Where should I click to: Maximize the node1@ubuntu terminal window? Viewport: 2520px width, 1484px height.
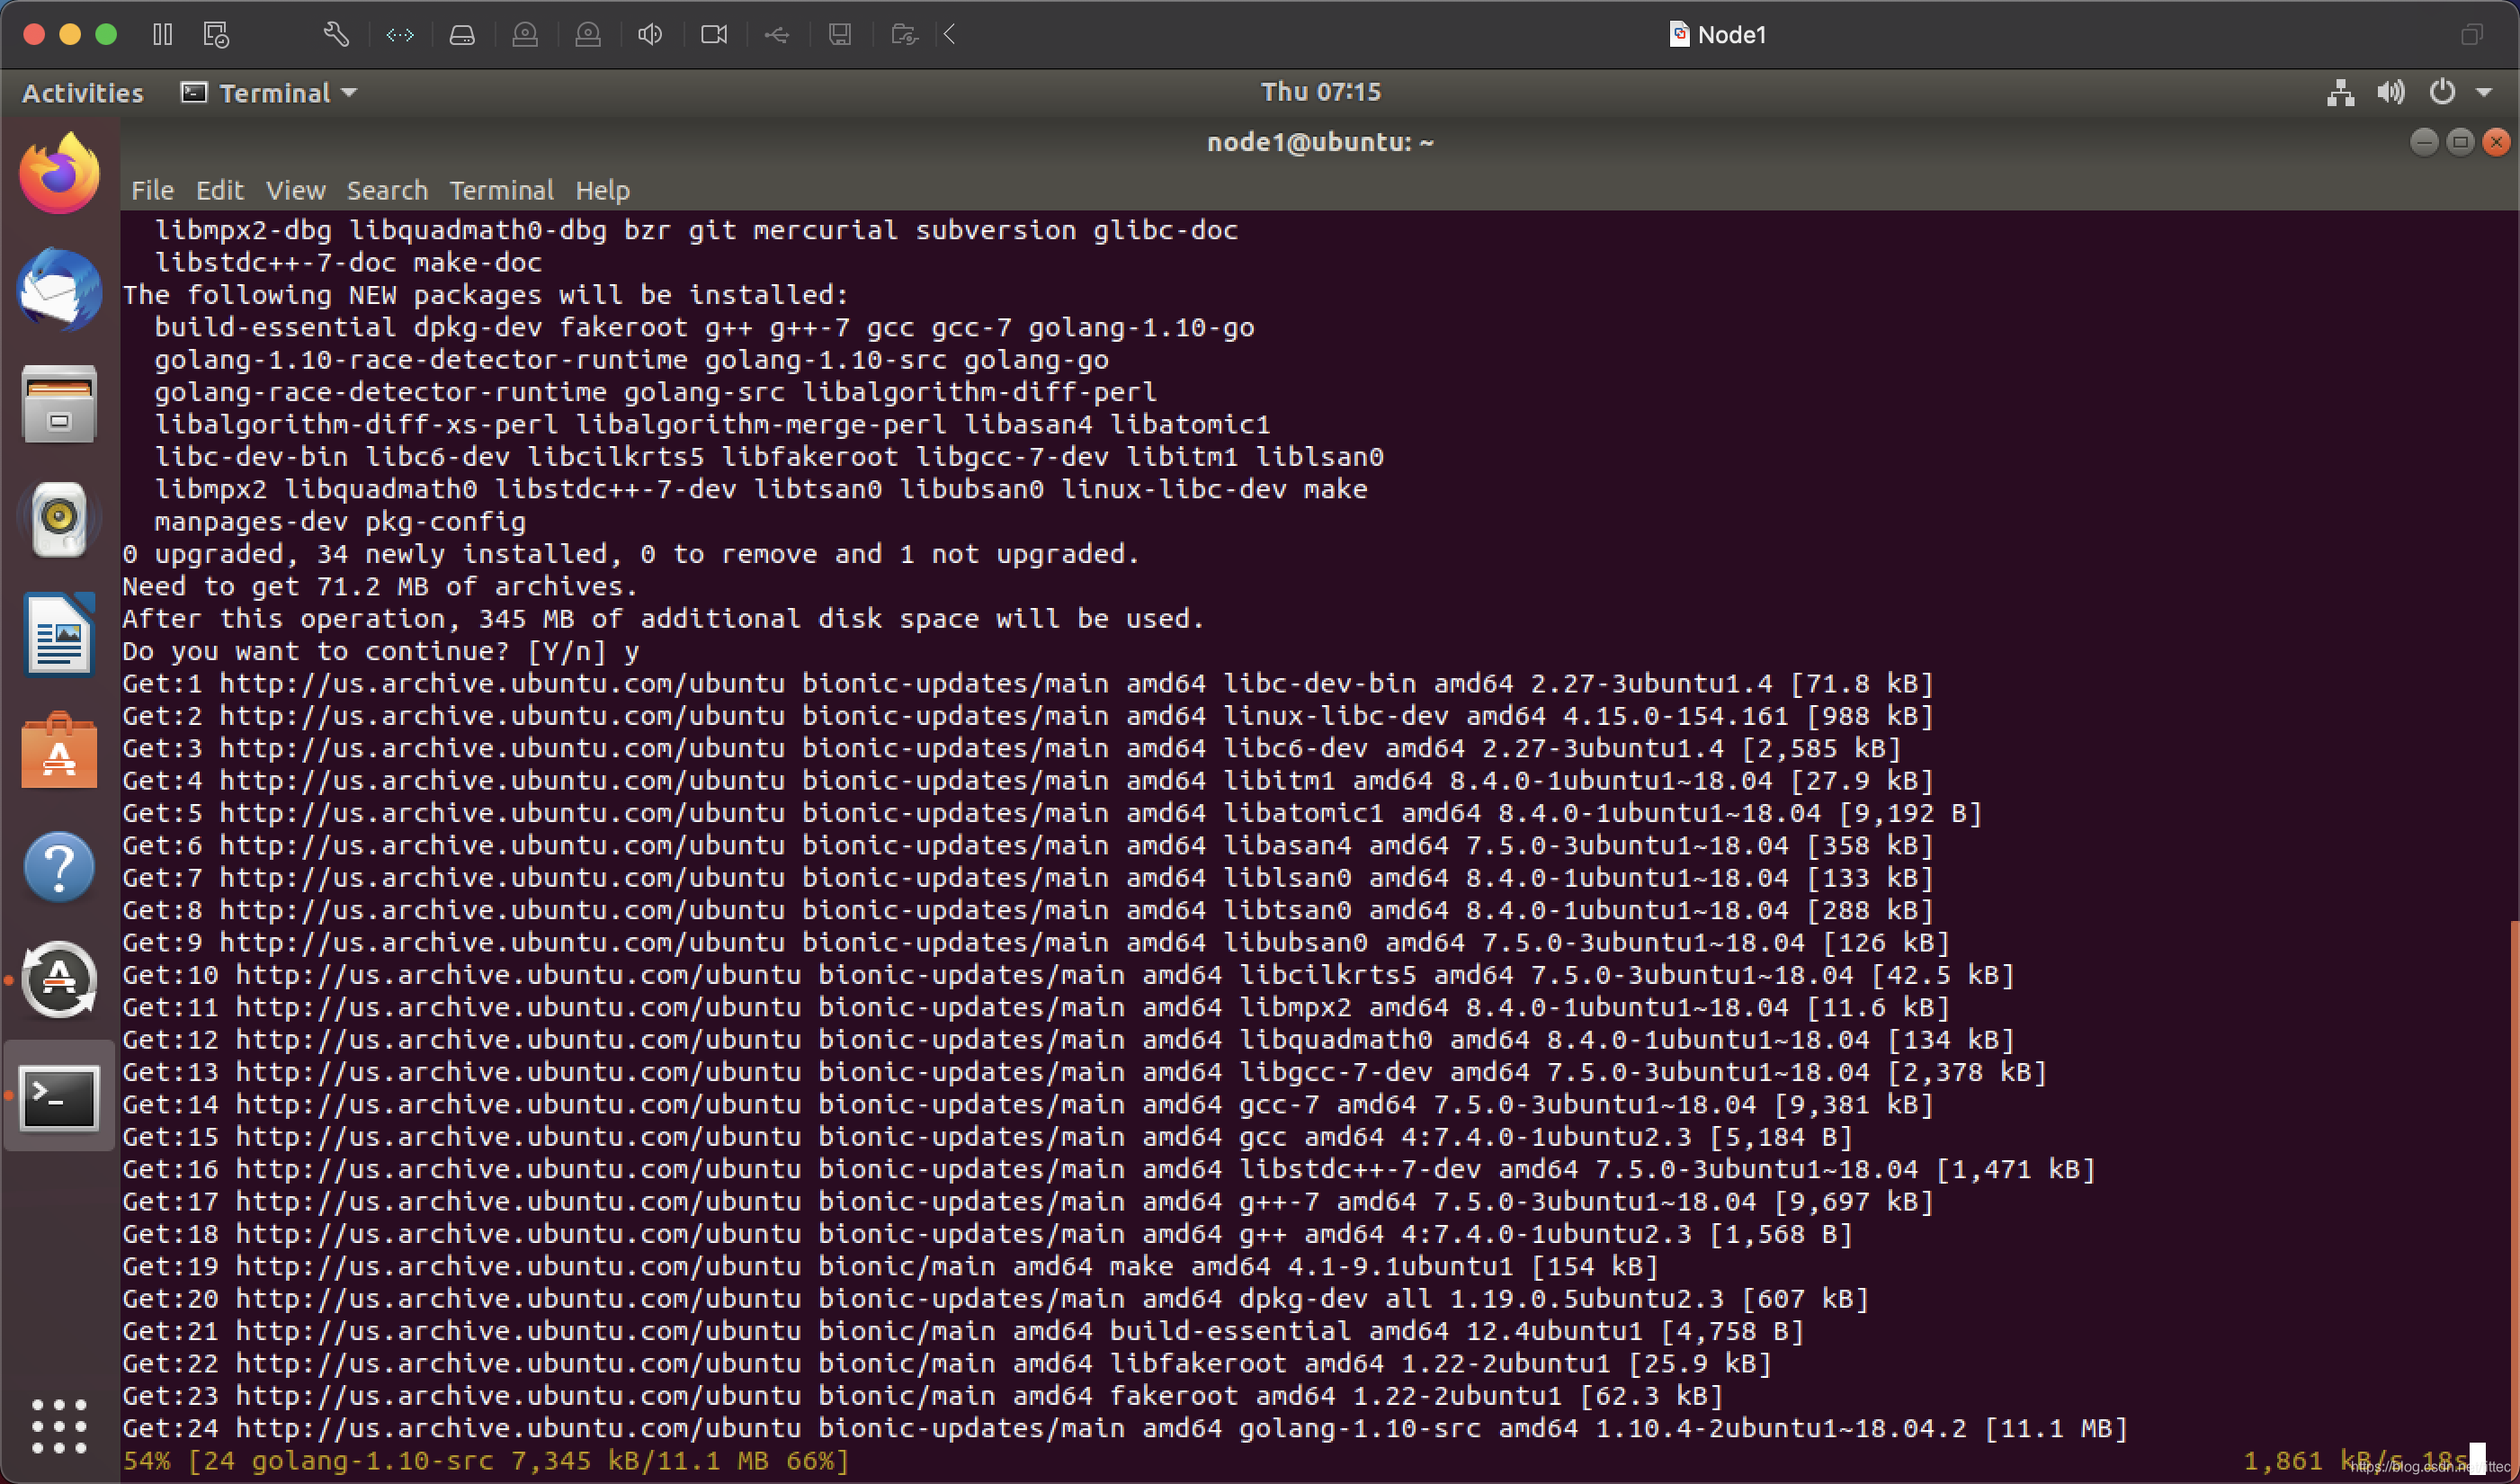click(2460, 142)
